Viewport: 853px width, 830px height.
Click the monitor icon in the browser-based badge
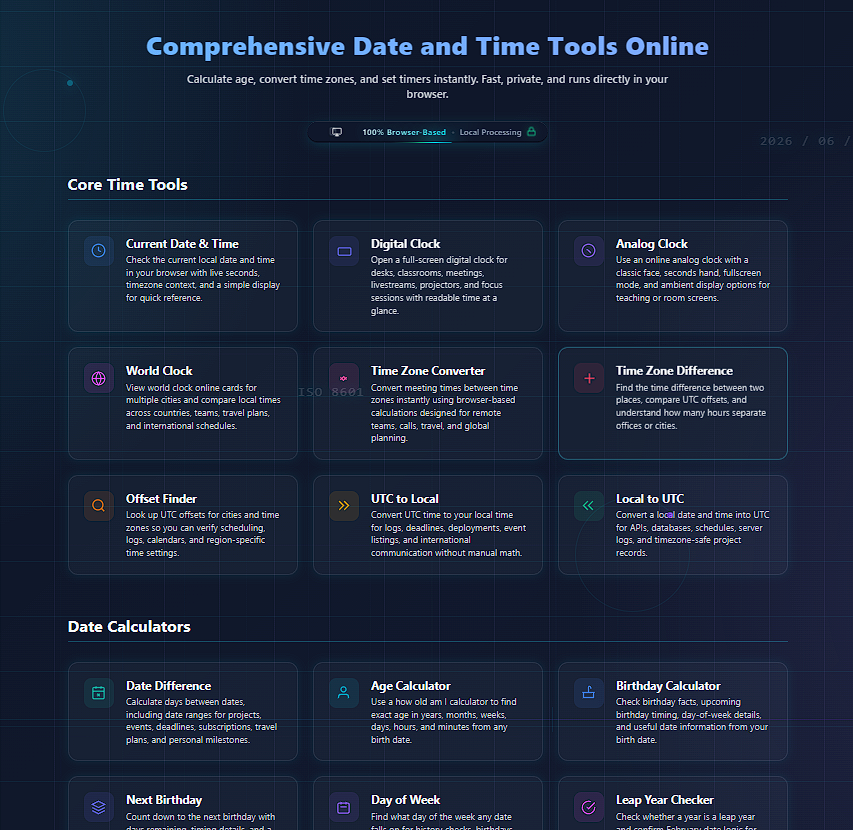pos(337,132)
